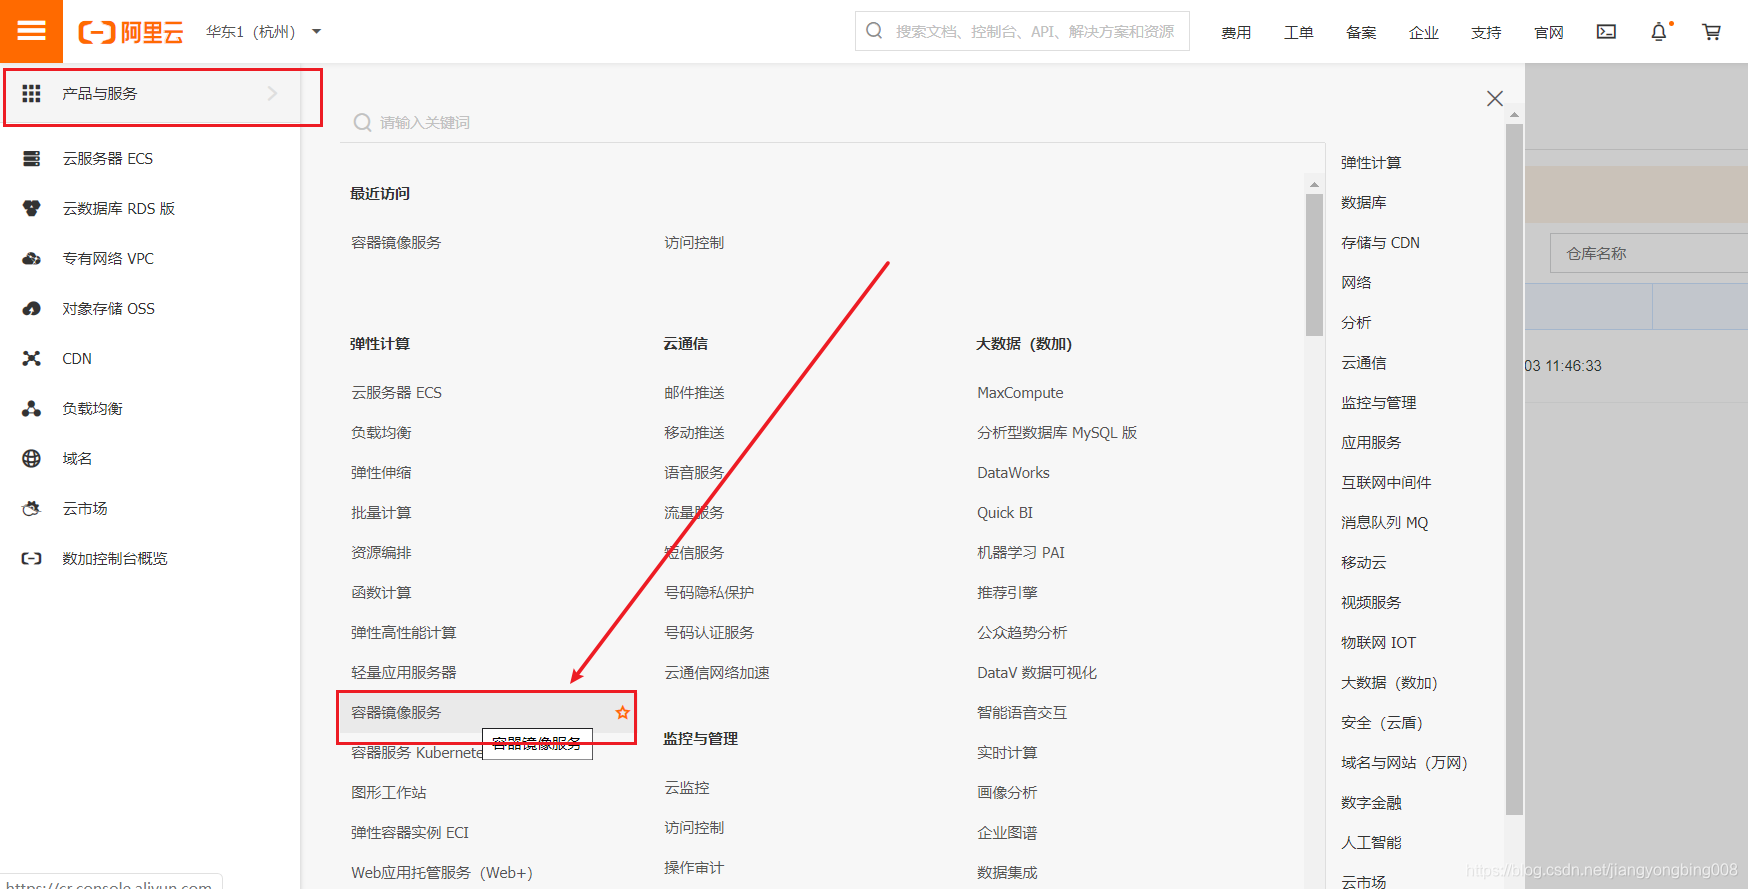The width and height of the screenshot is (1748, 889).
Task: Open recently visited 访问控制
Action: coord(694,242)
